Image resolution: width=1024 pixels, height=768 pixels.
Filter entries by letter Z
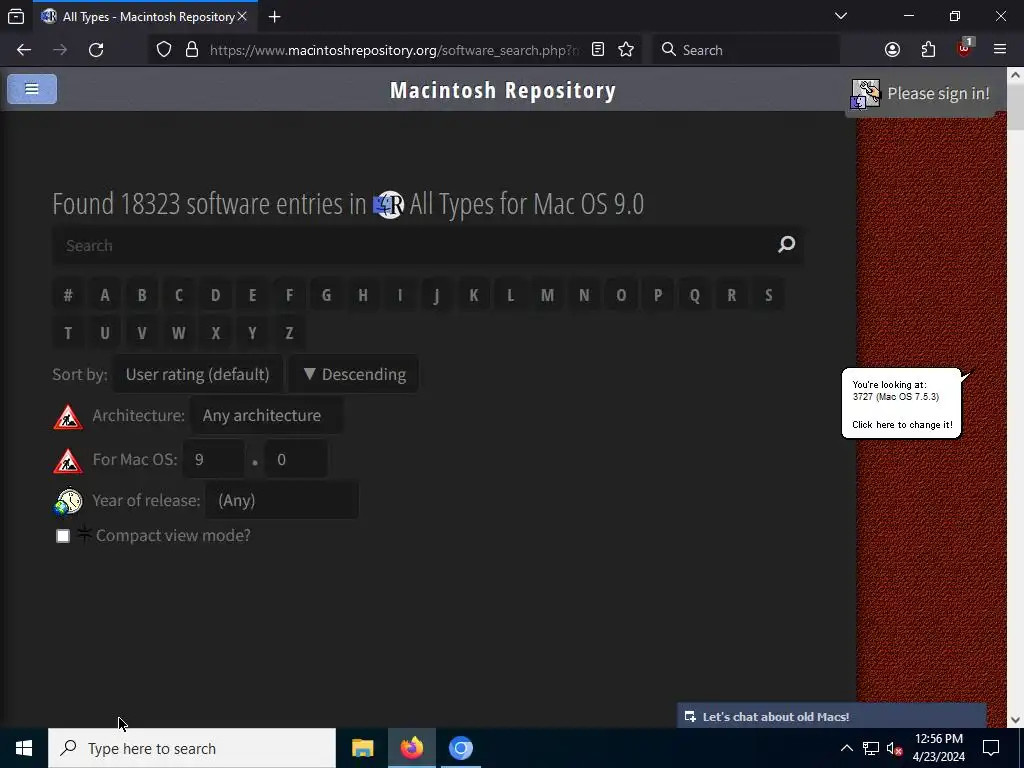[x=289, y=333]
